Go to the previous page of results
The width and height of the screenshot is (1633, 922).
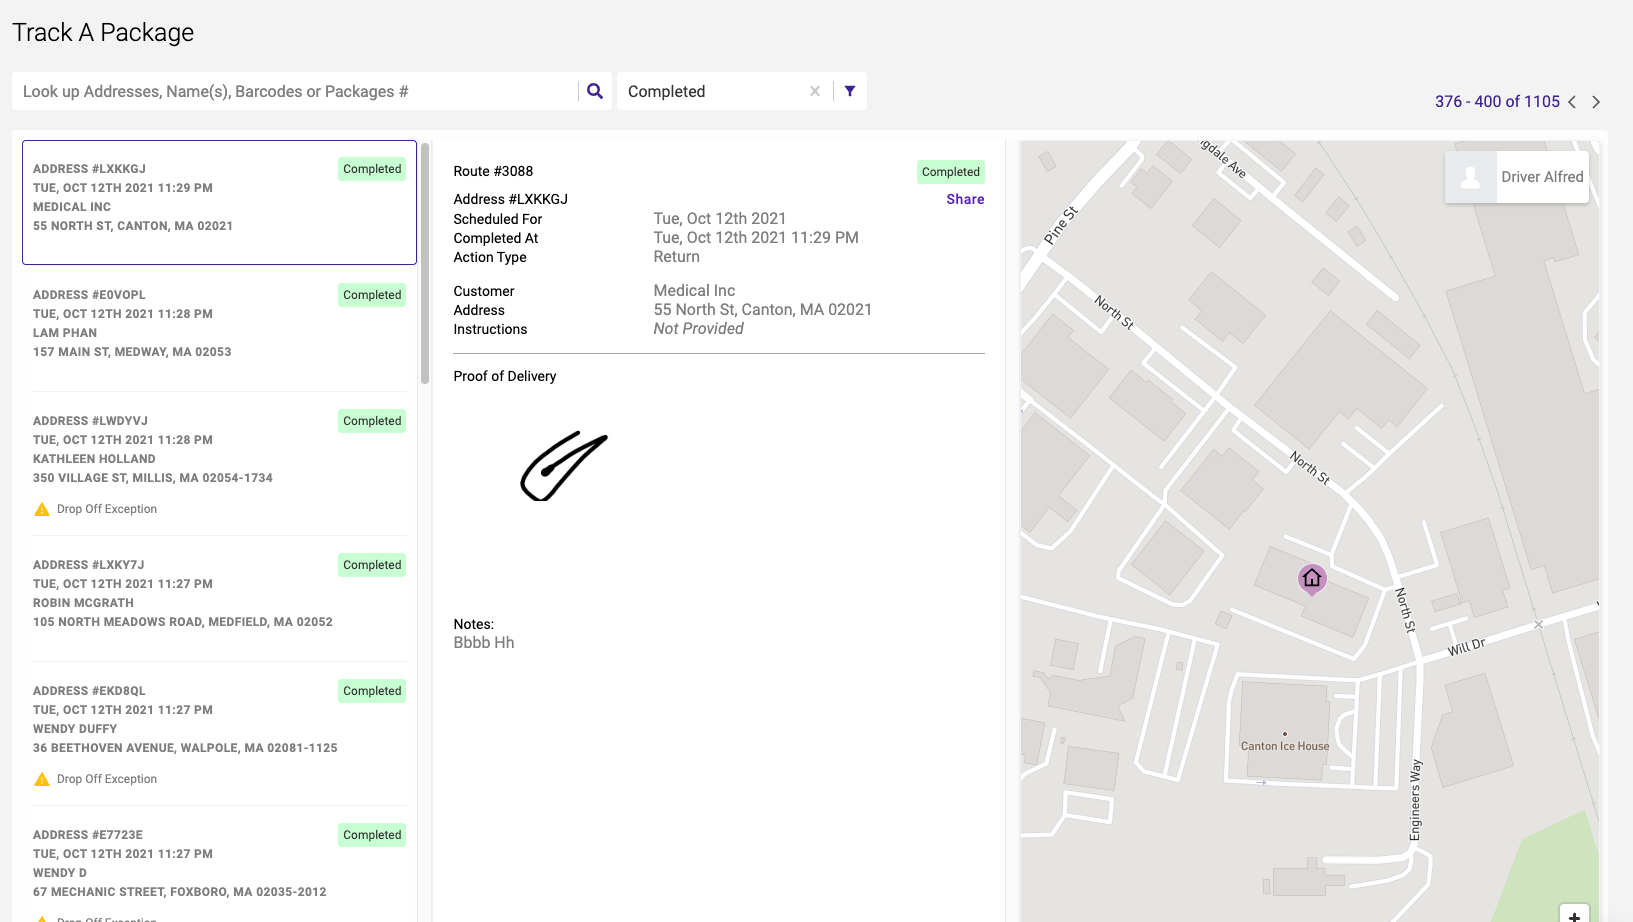coord(1572,102)
